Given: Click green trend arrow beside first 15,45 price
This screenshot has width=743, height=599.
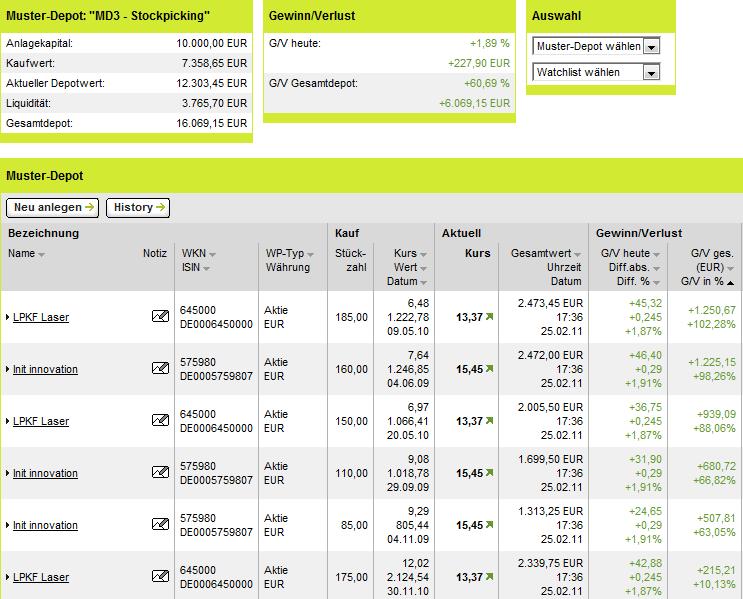Looking at the screenshot, I should pyautogui.click(x=489, y=369).
